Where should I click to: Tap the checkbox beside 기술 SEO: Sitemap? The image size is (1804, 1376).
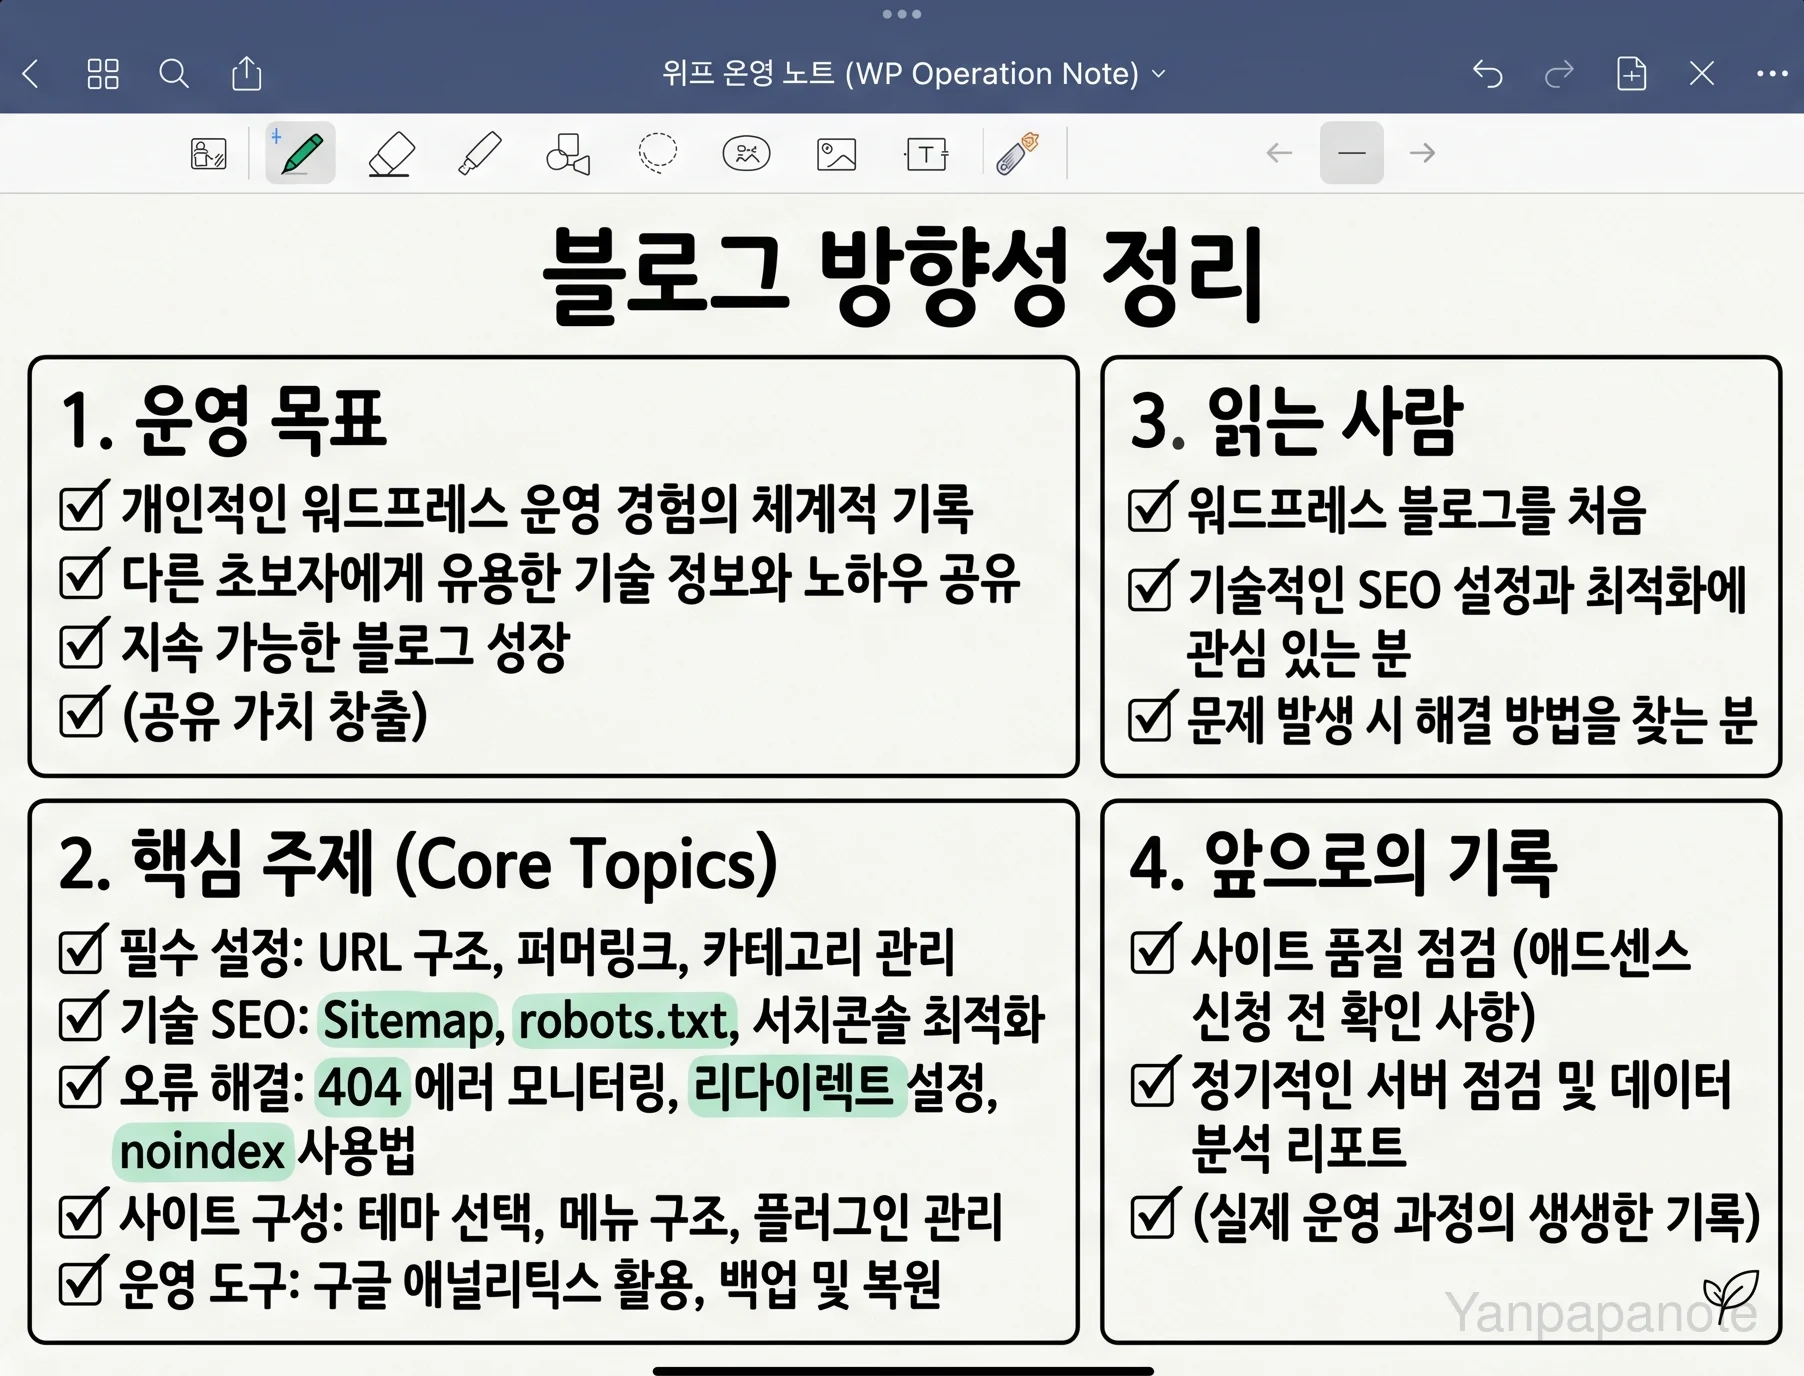[x=82, y=1017]
